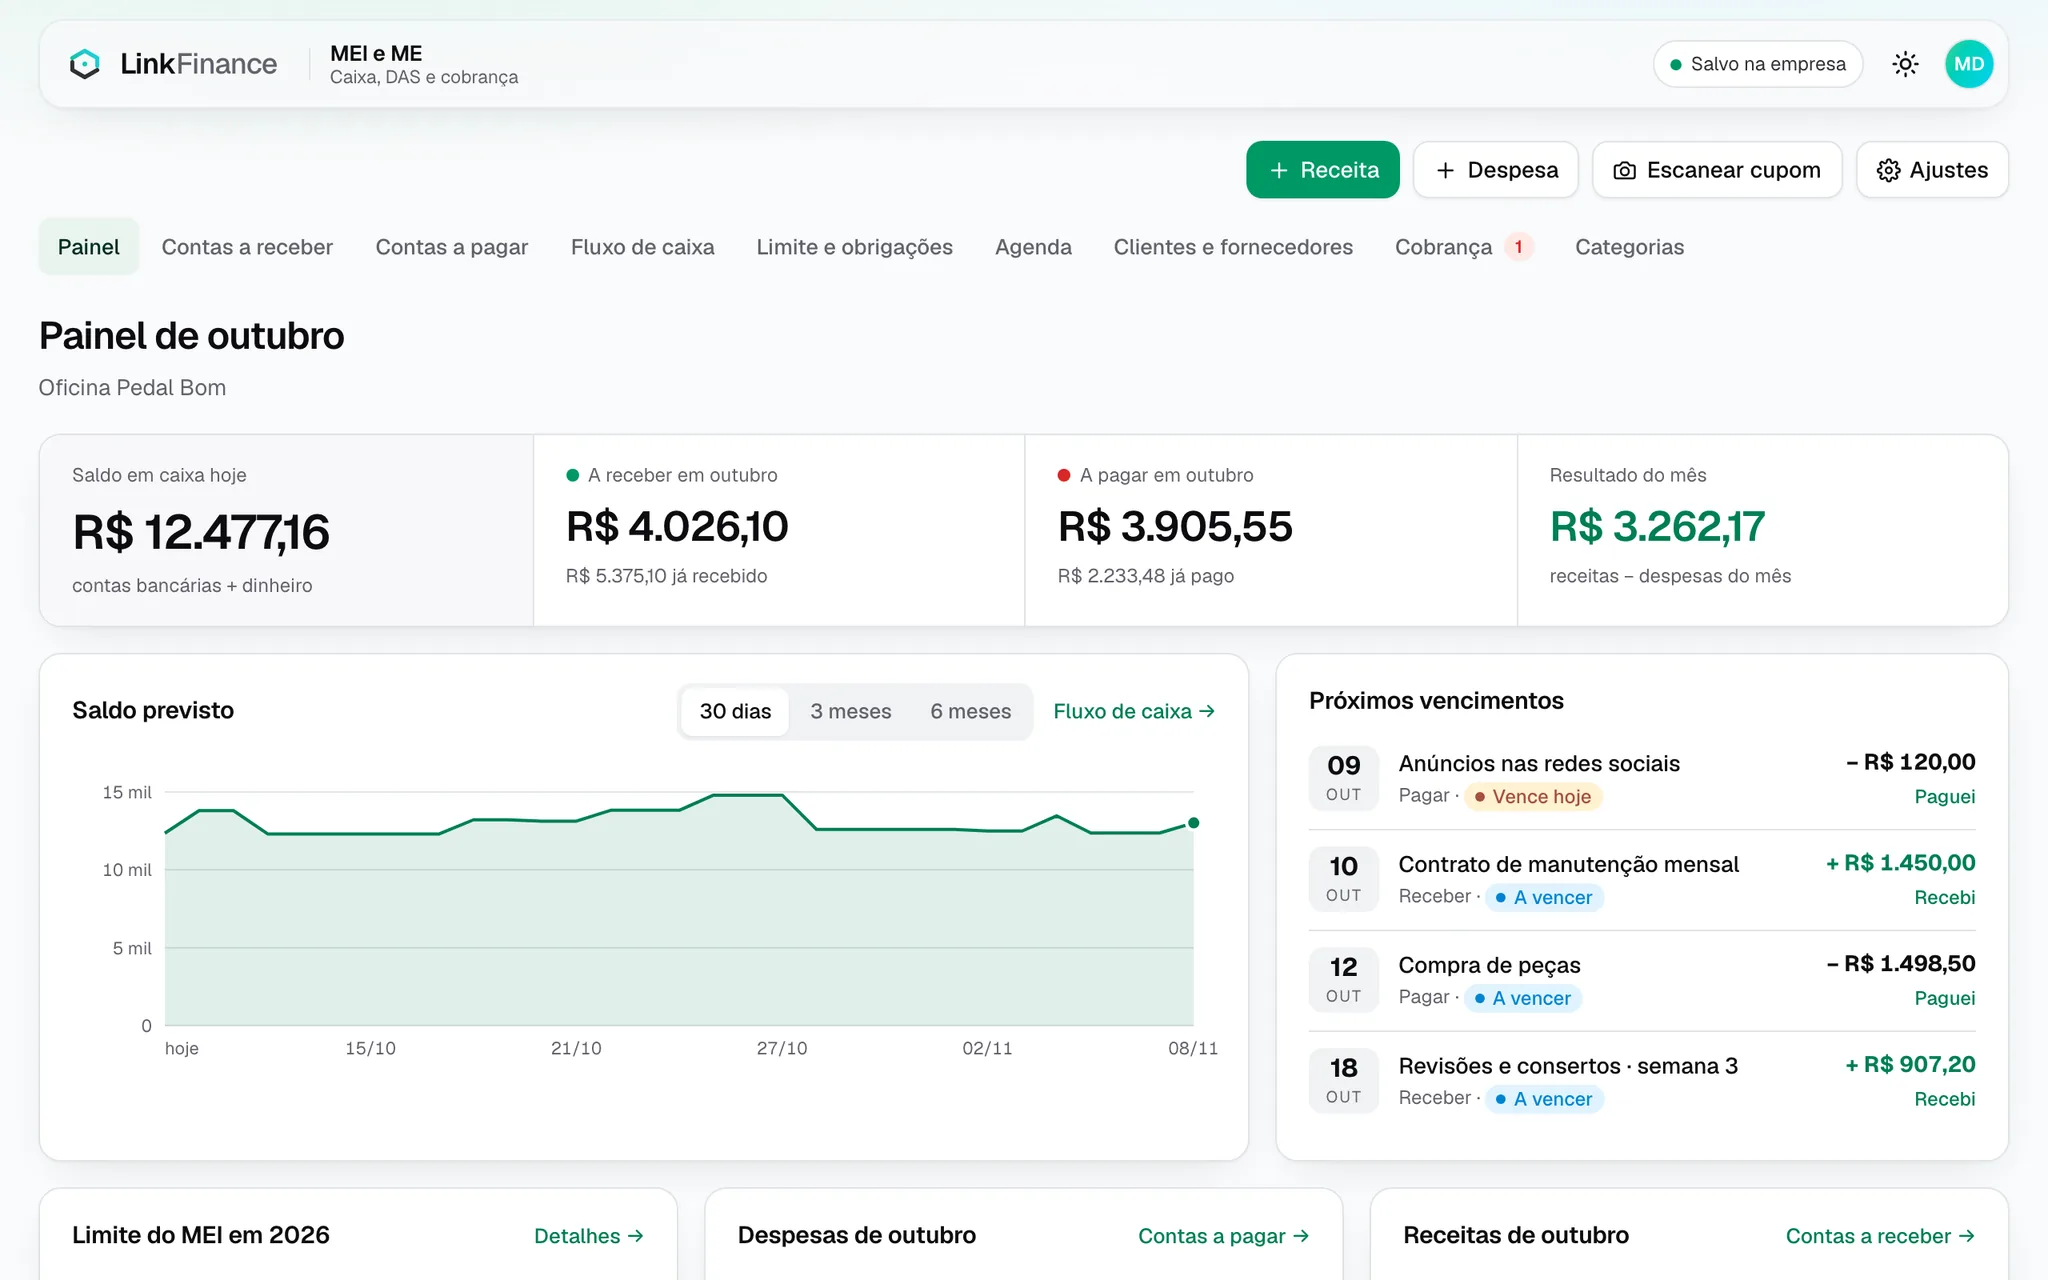Click the 09 OUT date tile

tap(1344, 778)
